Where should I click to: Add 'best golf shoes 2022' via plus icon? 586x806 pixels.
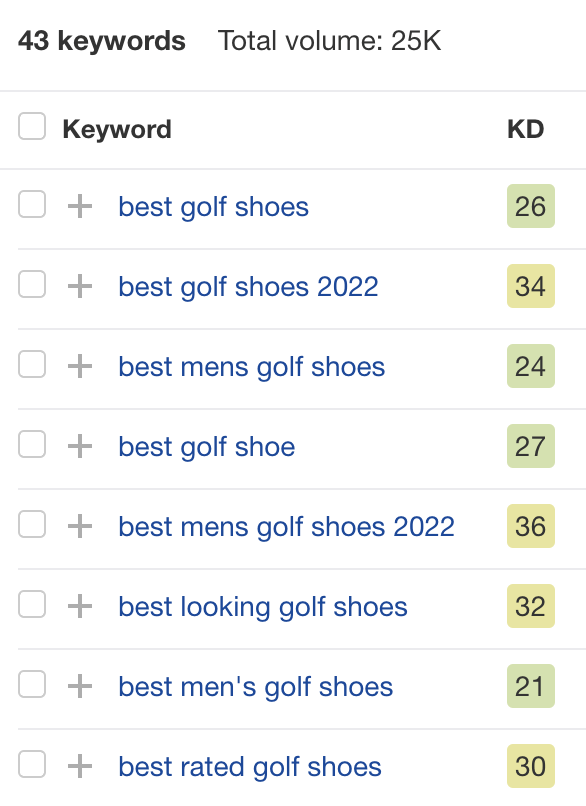tap(80, 286)
